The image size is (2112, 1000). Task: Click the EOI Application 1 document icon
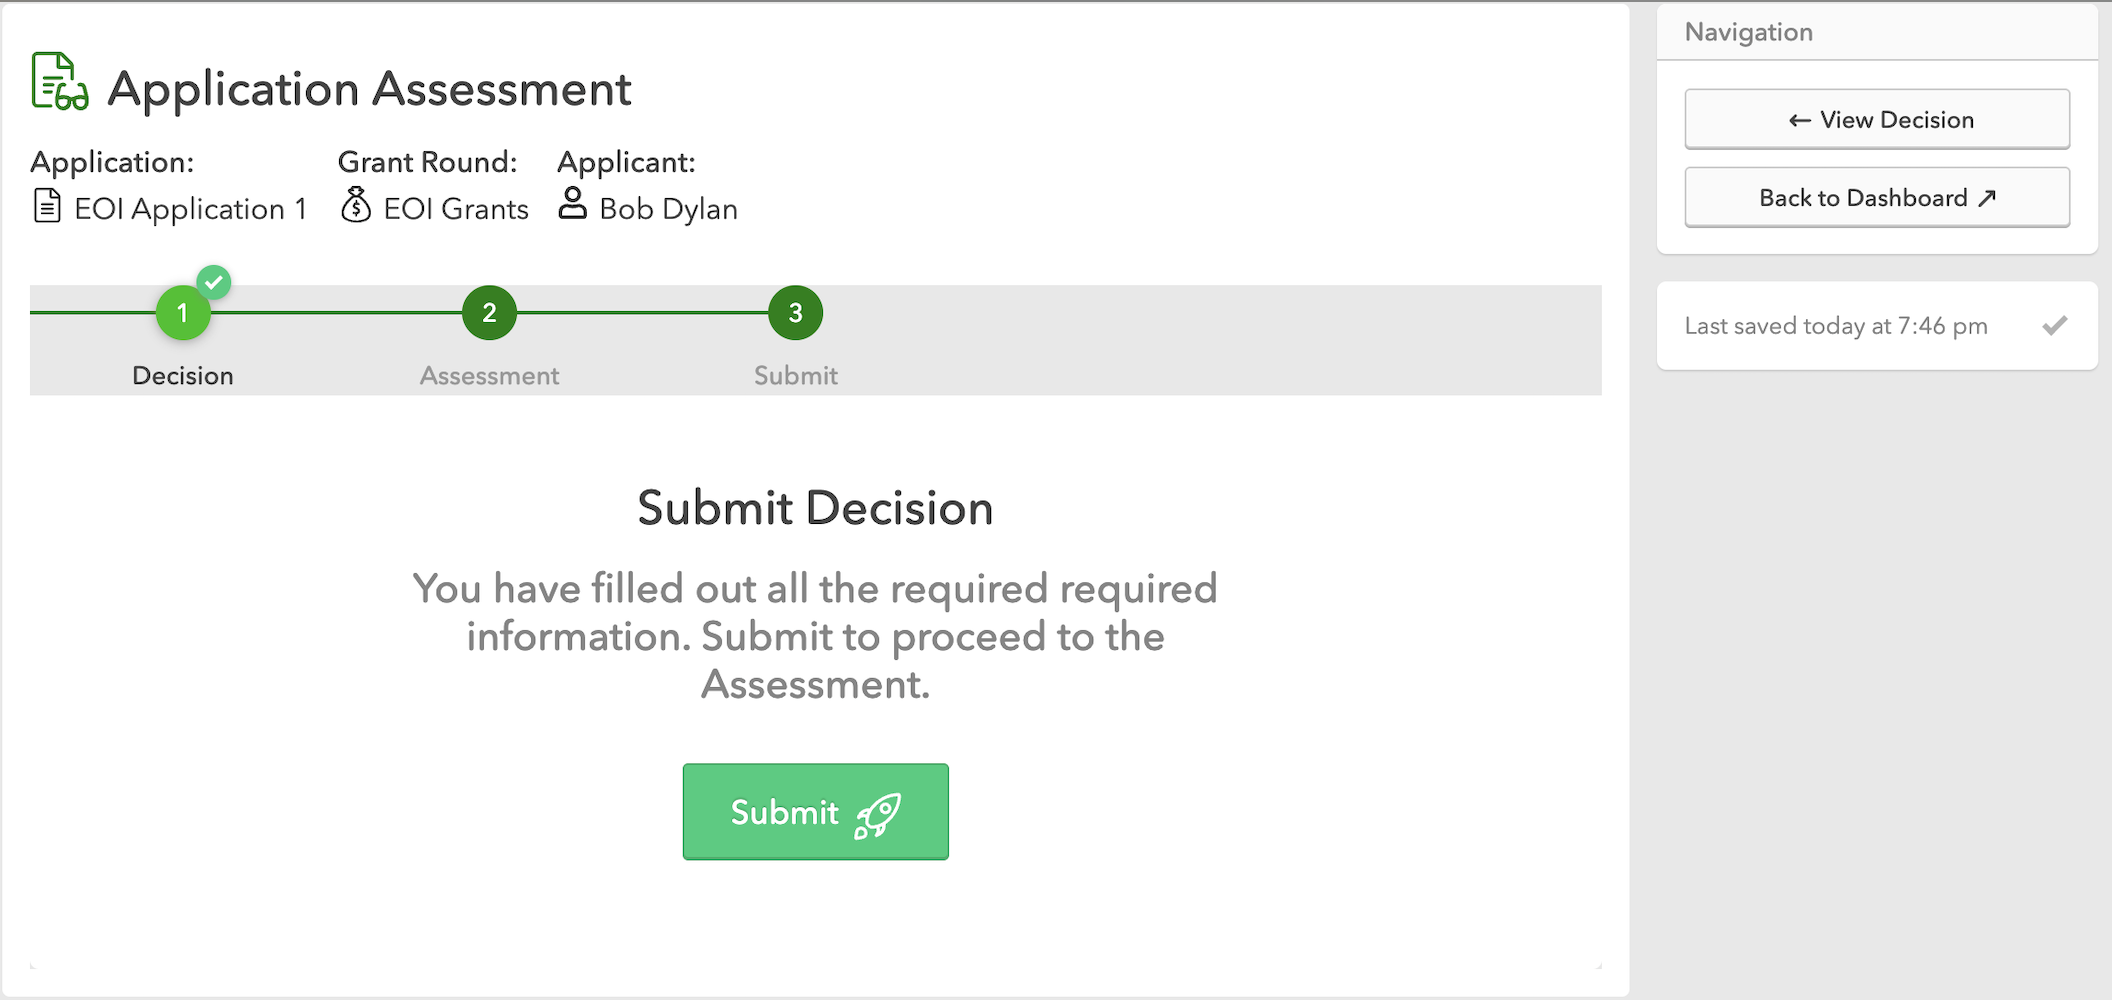47,206
